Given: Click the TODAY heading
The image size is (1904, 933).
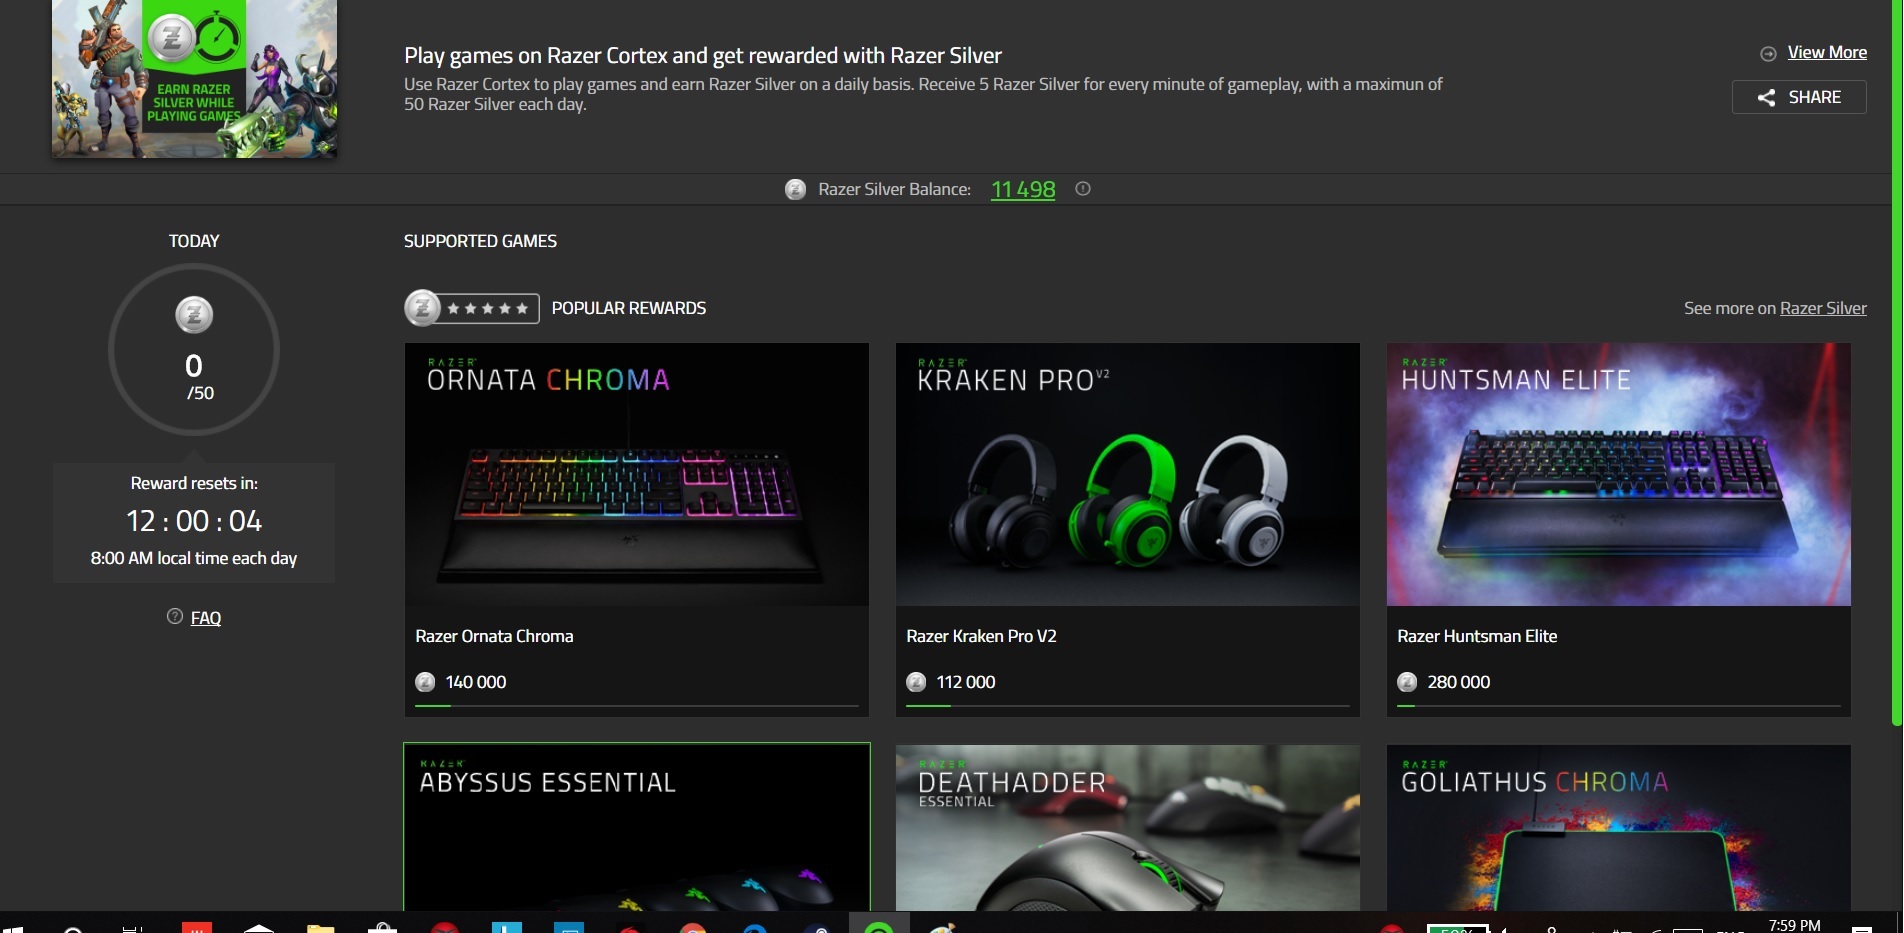Looking at the screenshot, I should [194, 241].
